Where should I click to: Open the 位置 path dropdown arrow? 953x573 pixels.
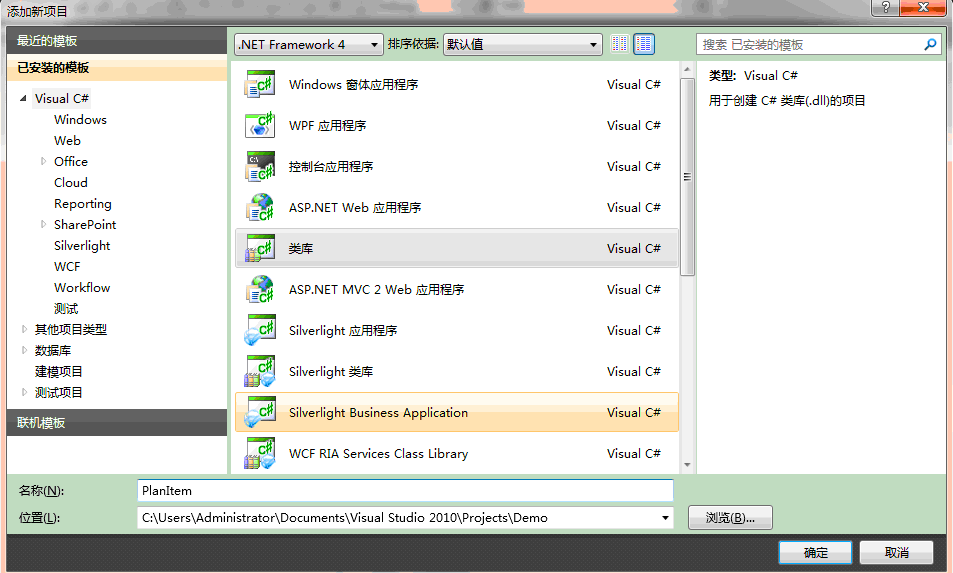(665, 518)
